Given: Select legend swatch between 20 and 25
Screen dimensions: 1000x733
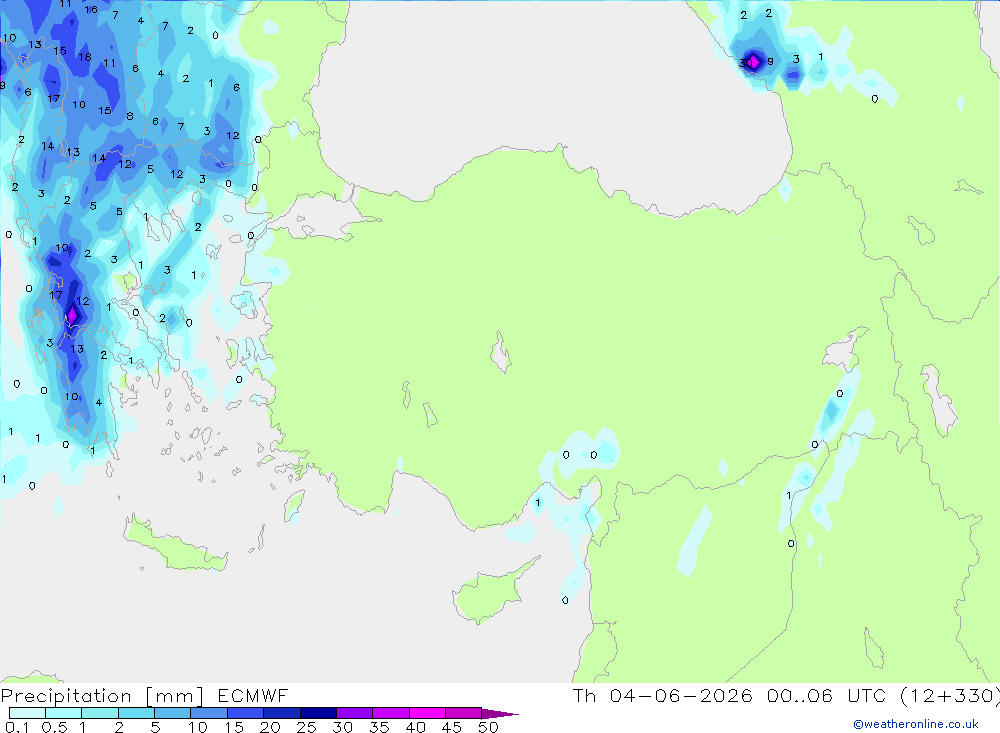Looking at the screenshot, I should click(x=281, y=713).
